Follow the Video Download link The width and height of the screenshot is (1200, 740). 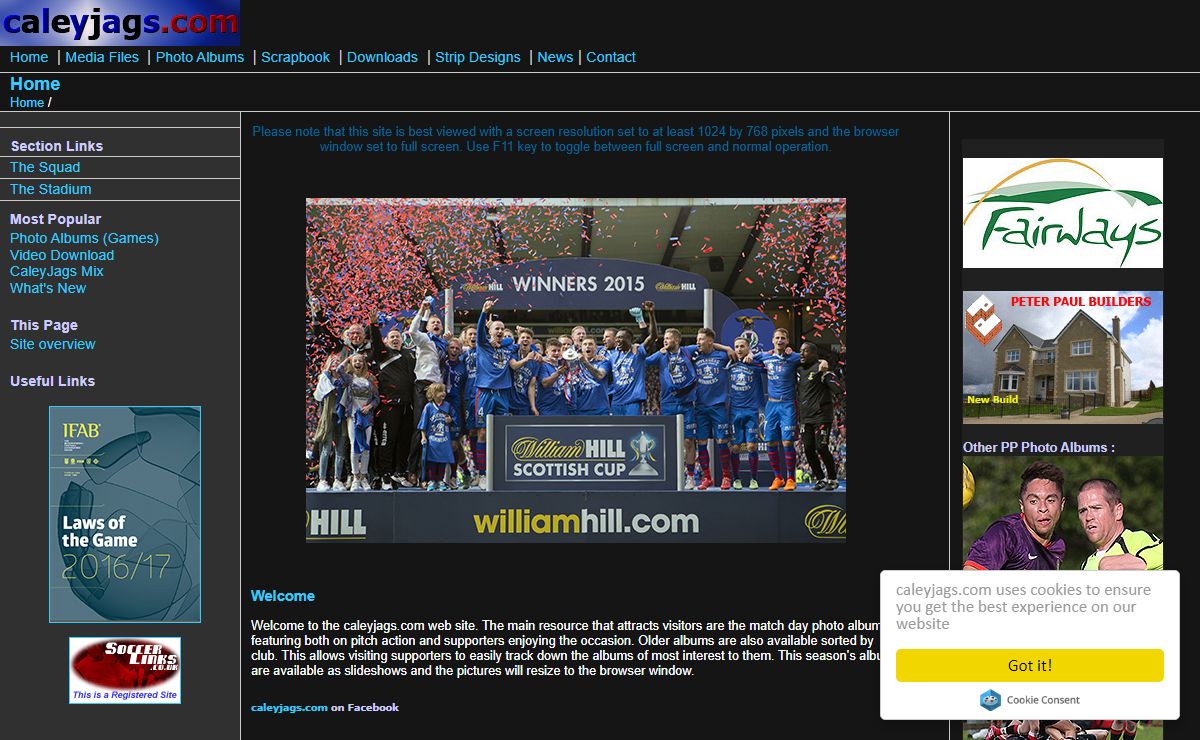pyautogui.click(x=62, y=255)
